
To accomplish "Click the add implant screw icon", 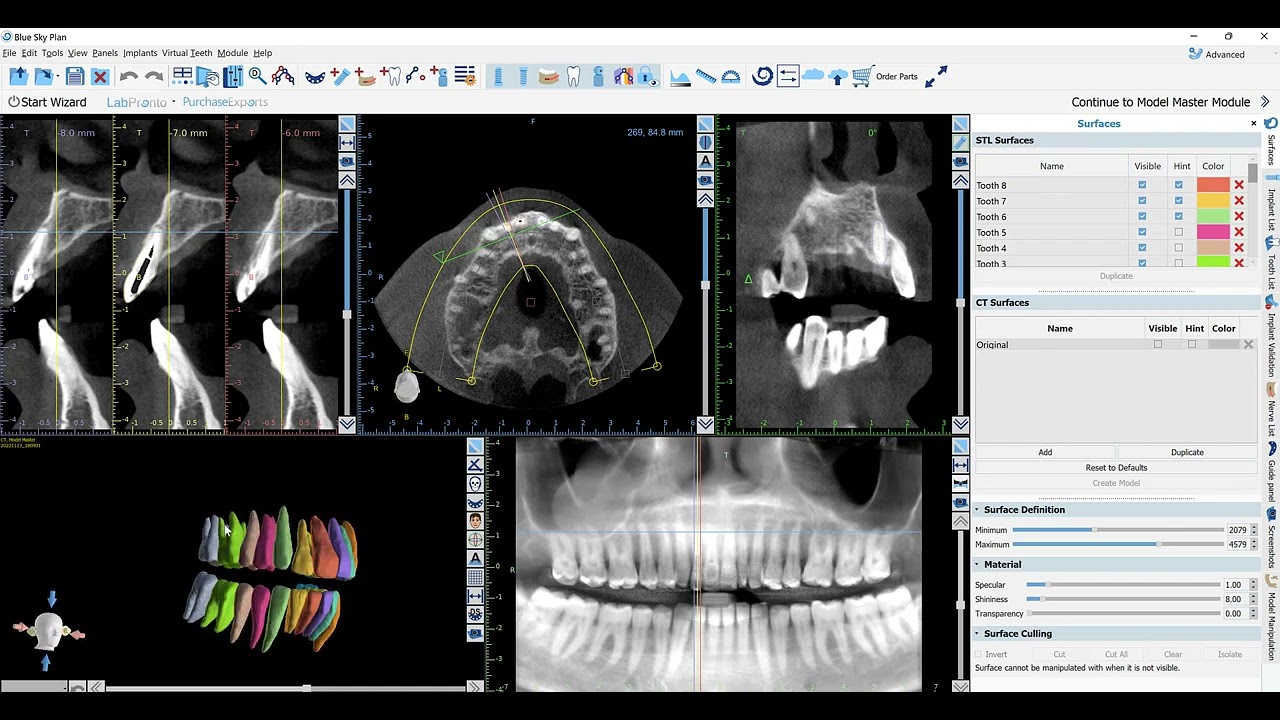I will pos(340,76).
